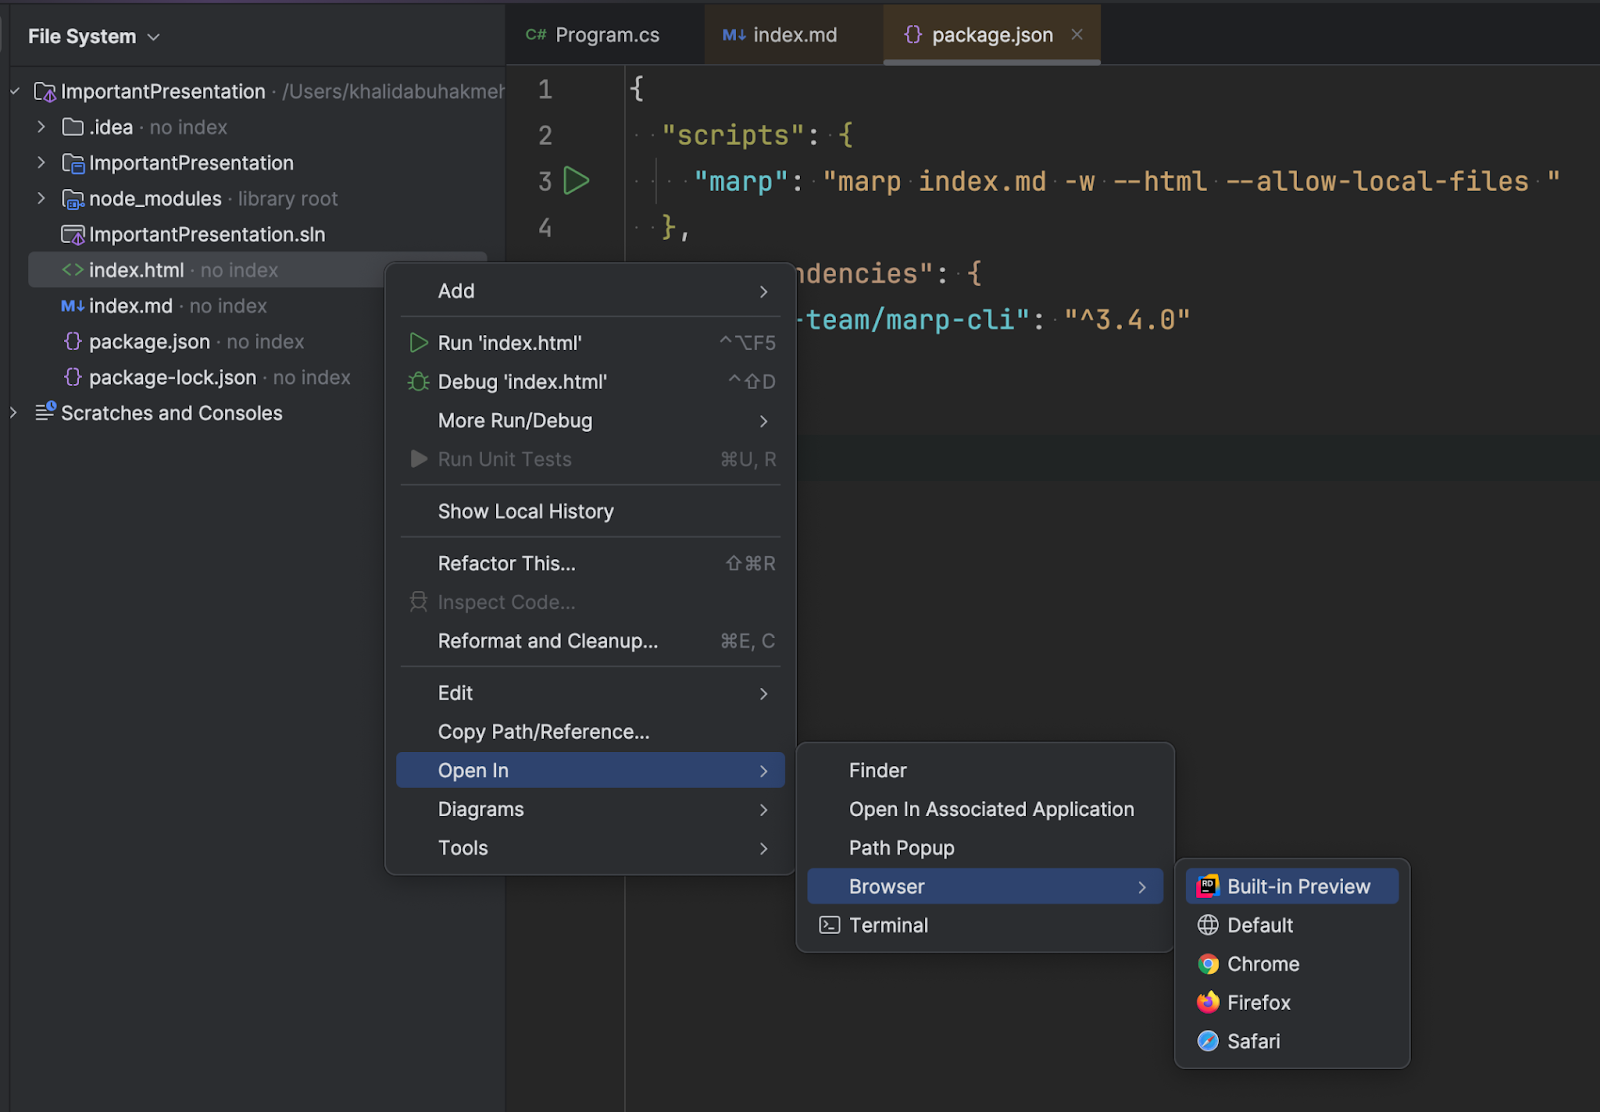Click the braces icon on package.json tab
Screen dimensions: 1600x1112
coord(912,35)
